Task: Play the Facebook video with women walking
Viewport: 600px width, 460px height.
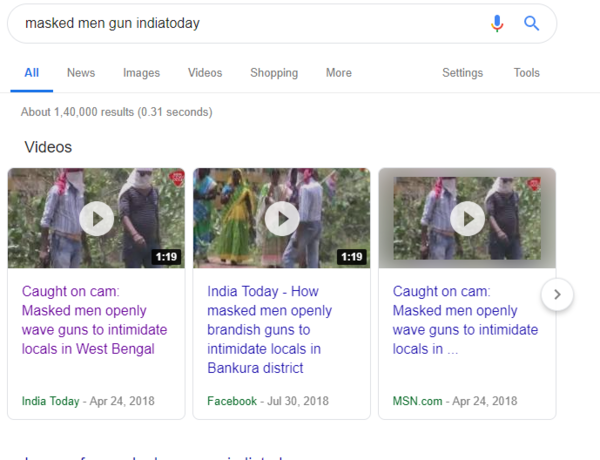Action: point(281,218)
